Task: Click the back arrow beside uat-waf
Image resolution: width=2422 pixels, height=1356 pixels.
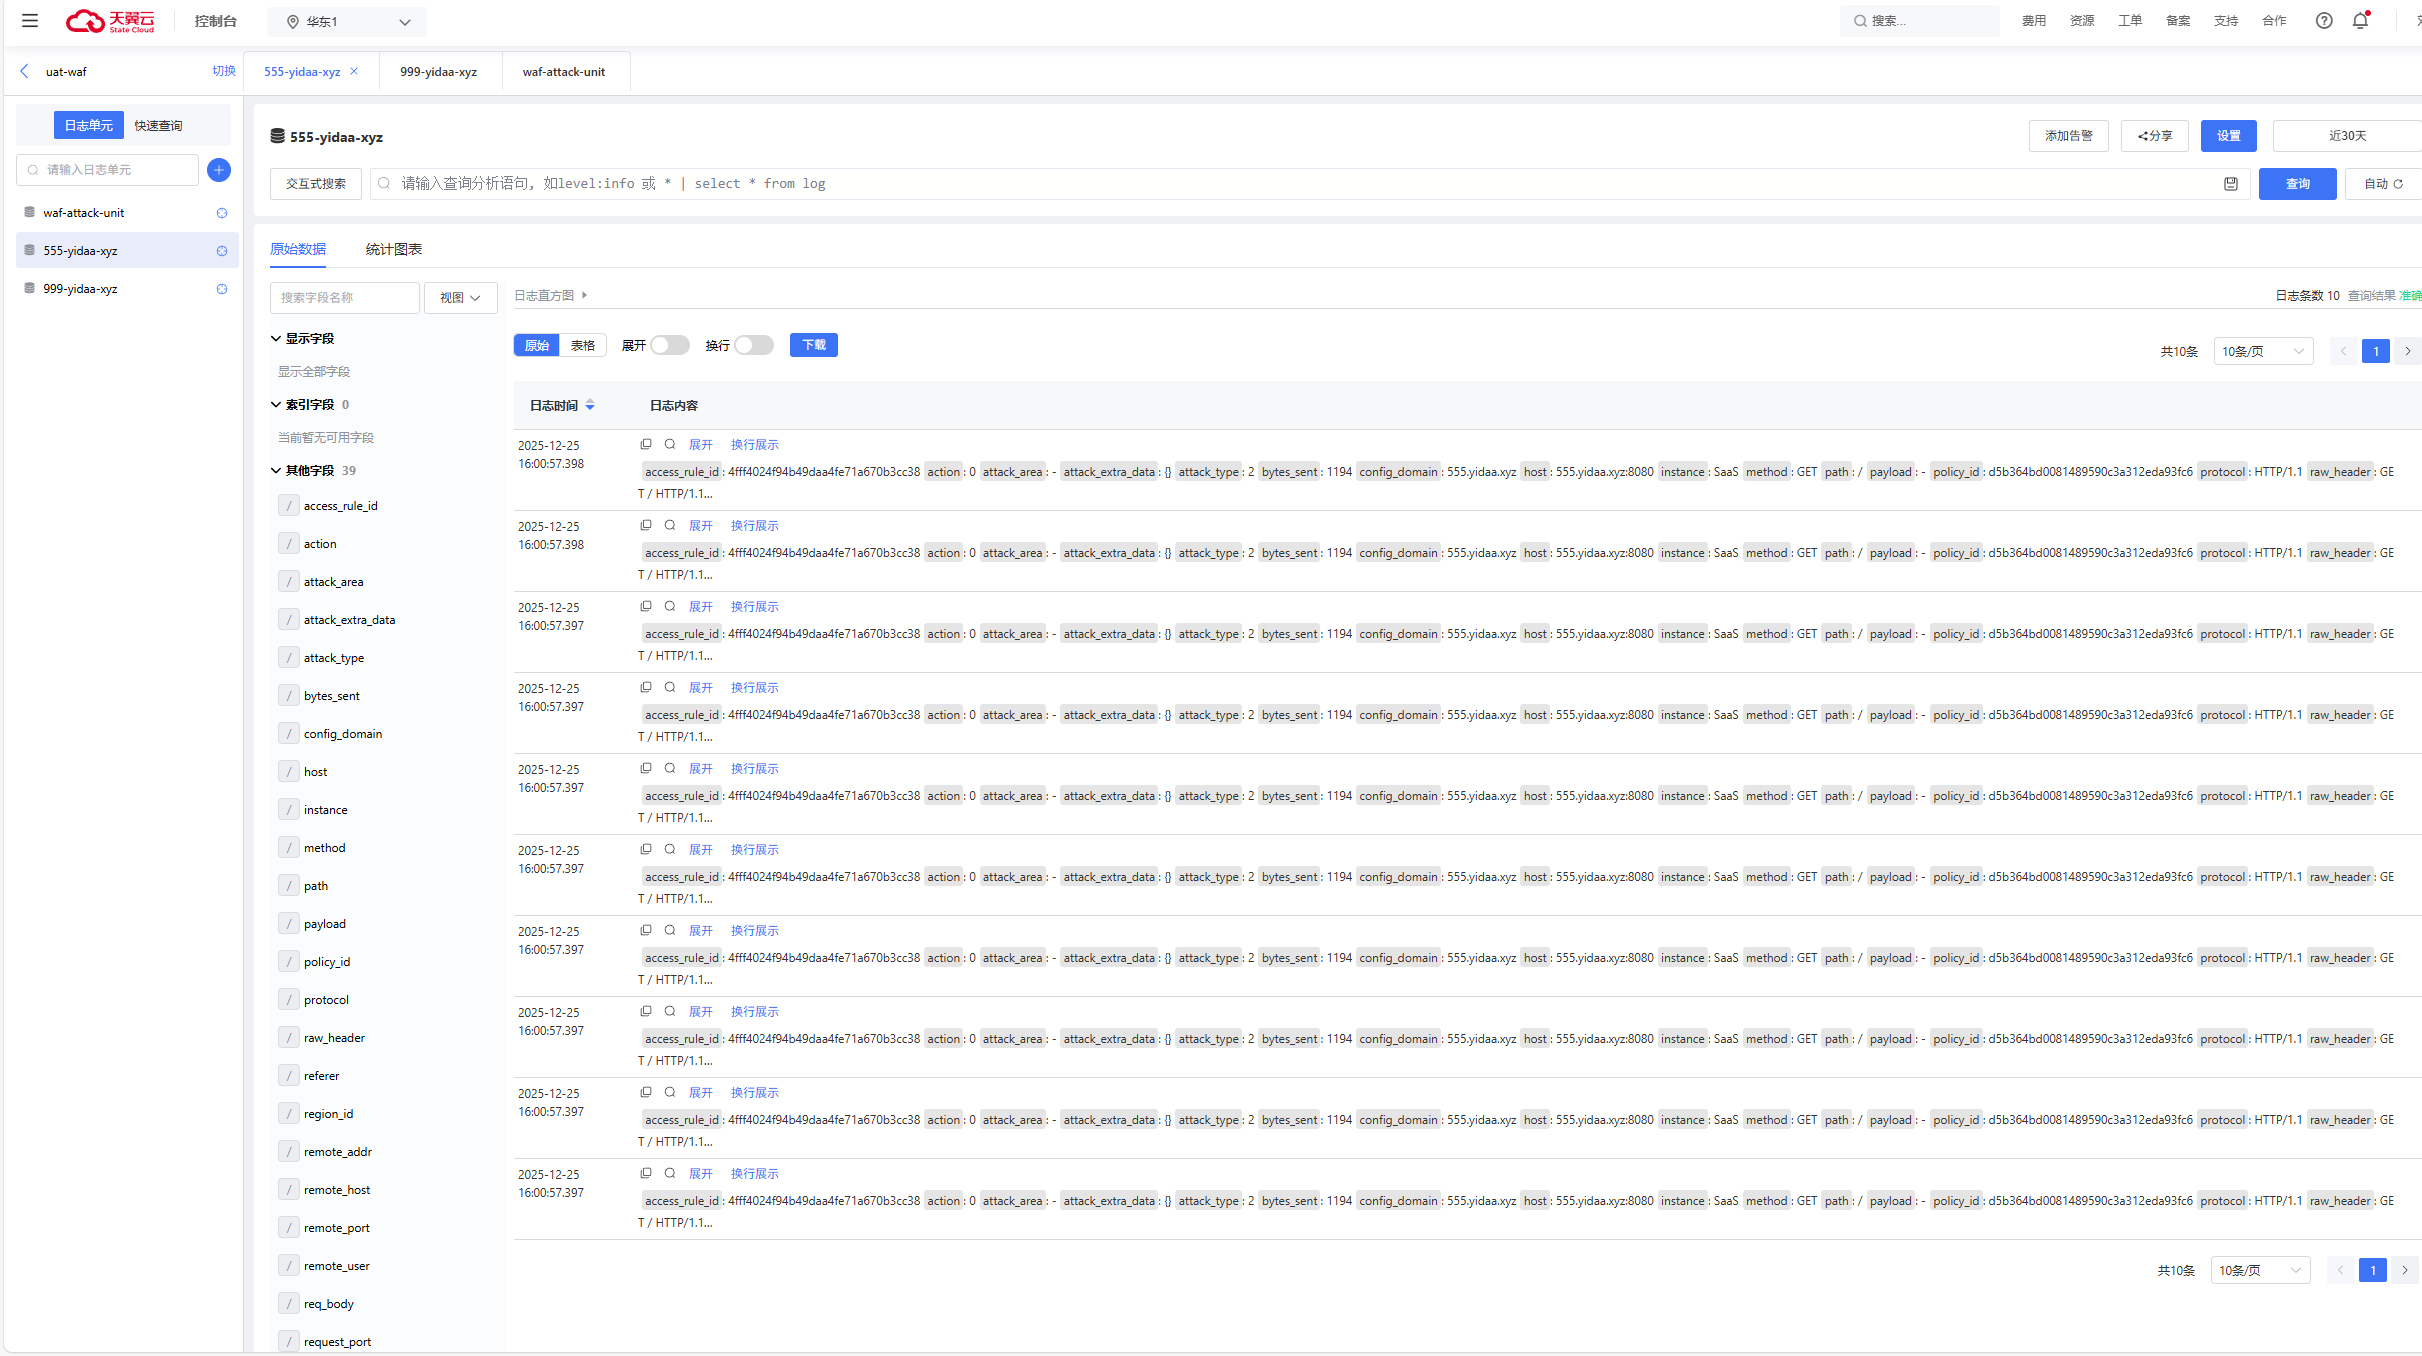Action: point(25,71)
